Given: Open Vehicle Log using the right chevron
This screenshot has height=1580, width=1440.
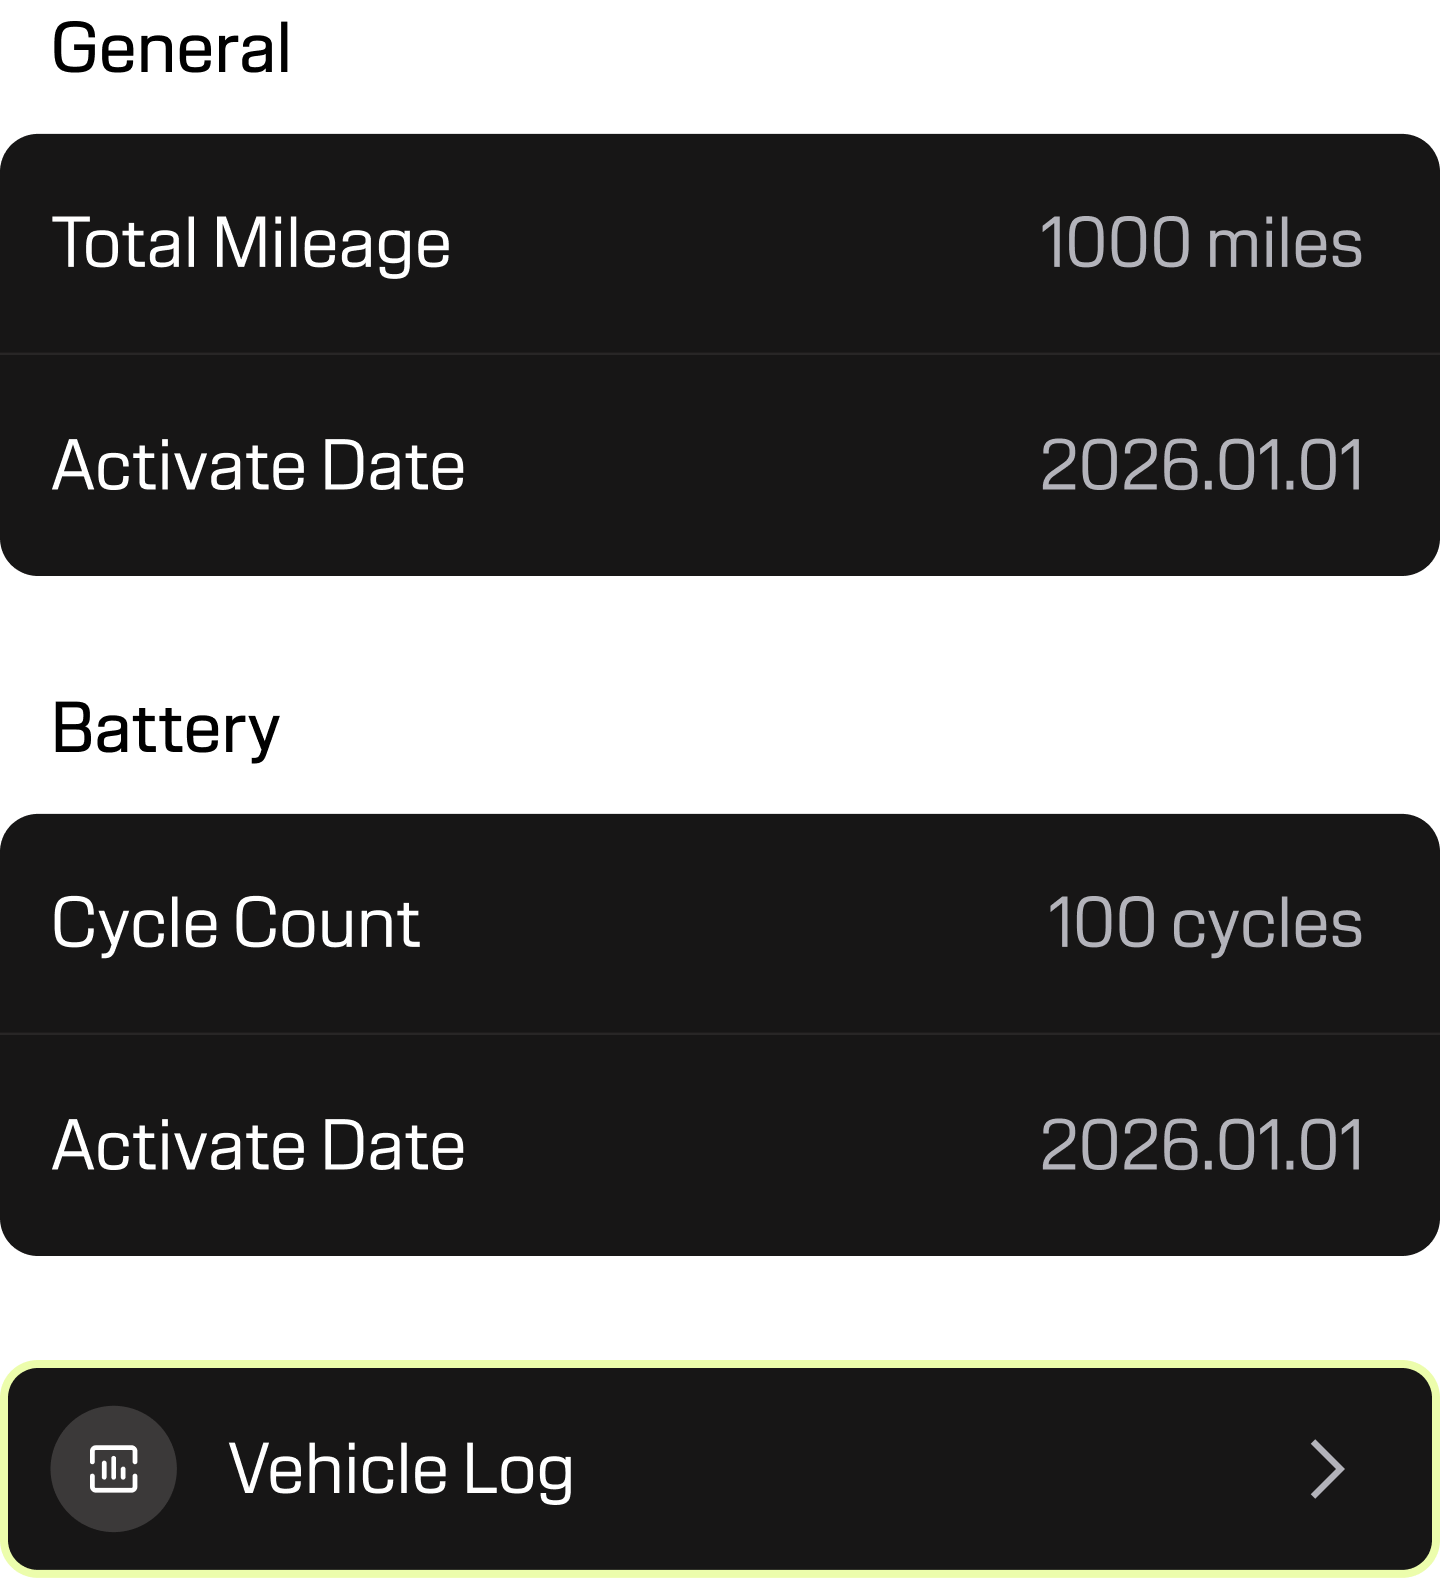Looking at the screenshot, I should pos(1327,1469).
